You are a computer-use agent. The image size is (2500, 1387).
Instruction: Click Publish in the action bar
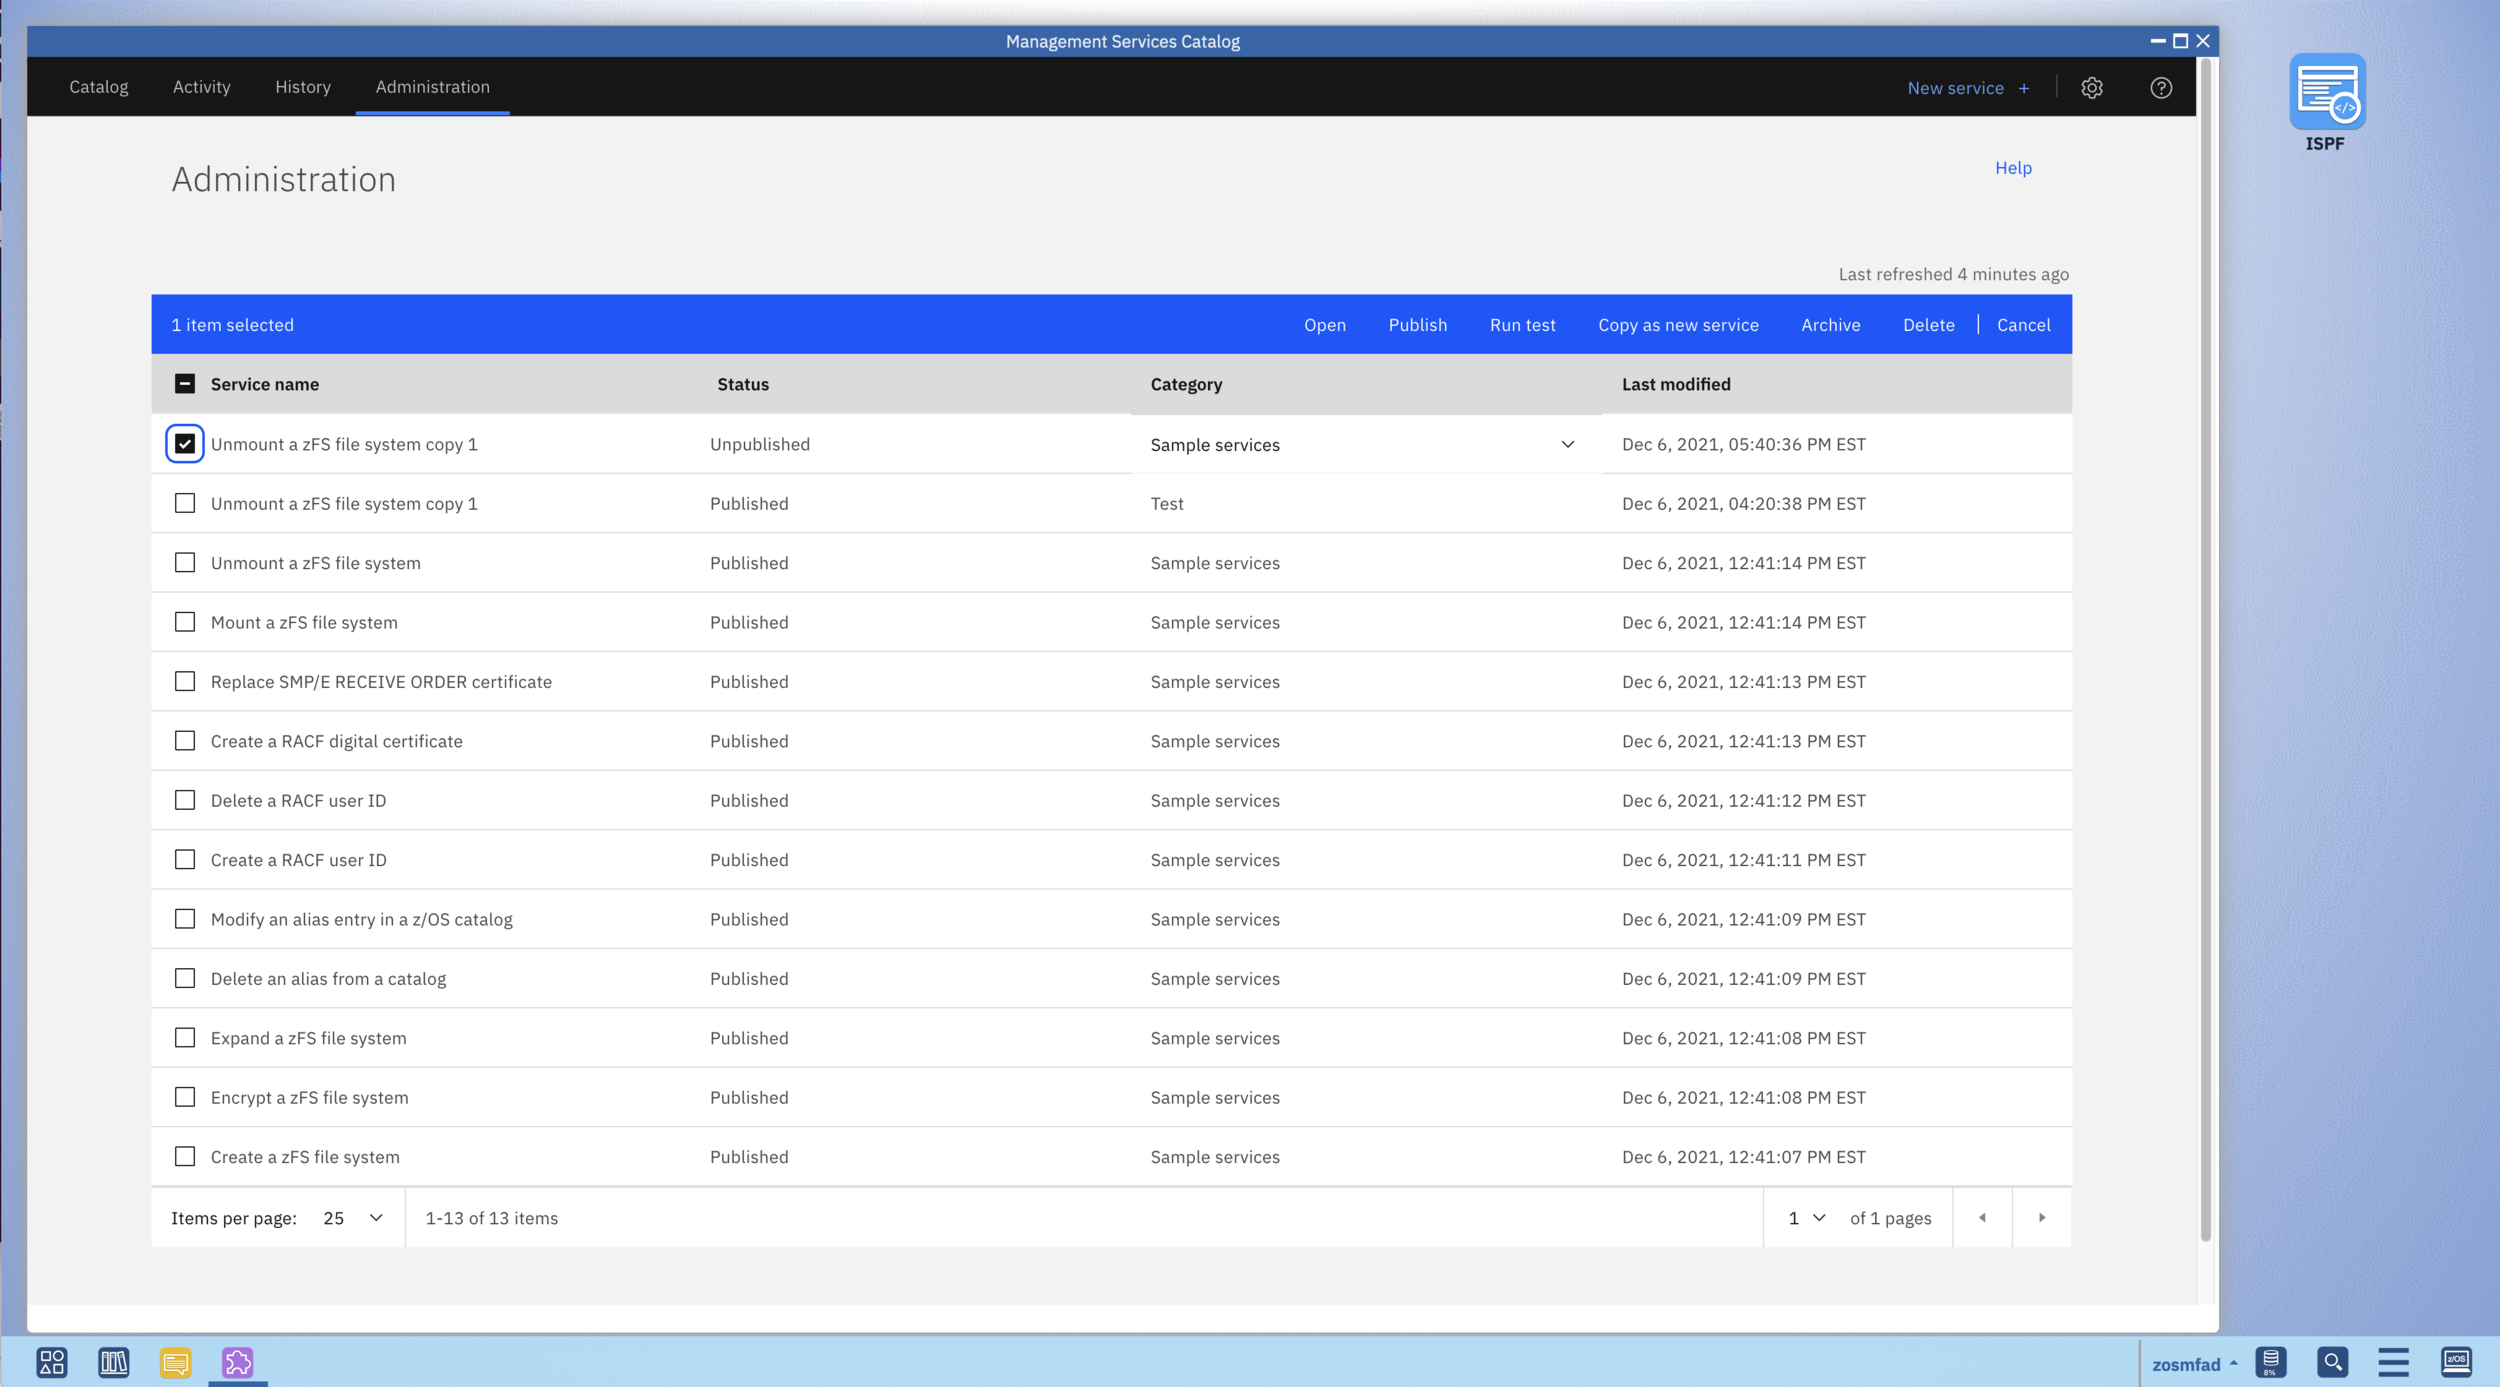coord(1417,325)
